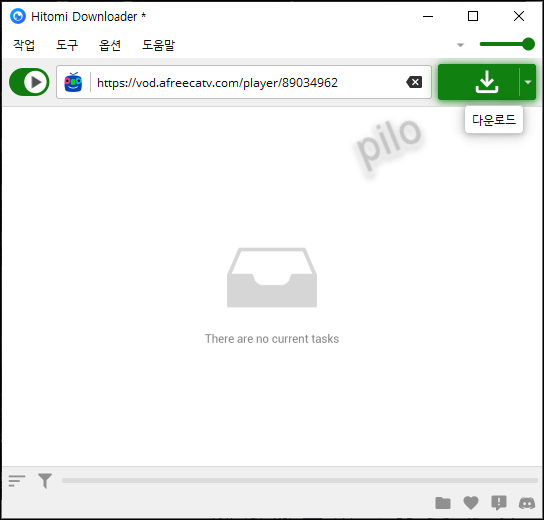
Task: Click the heart icon
Action: click(471, 503)
